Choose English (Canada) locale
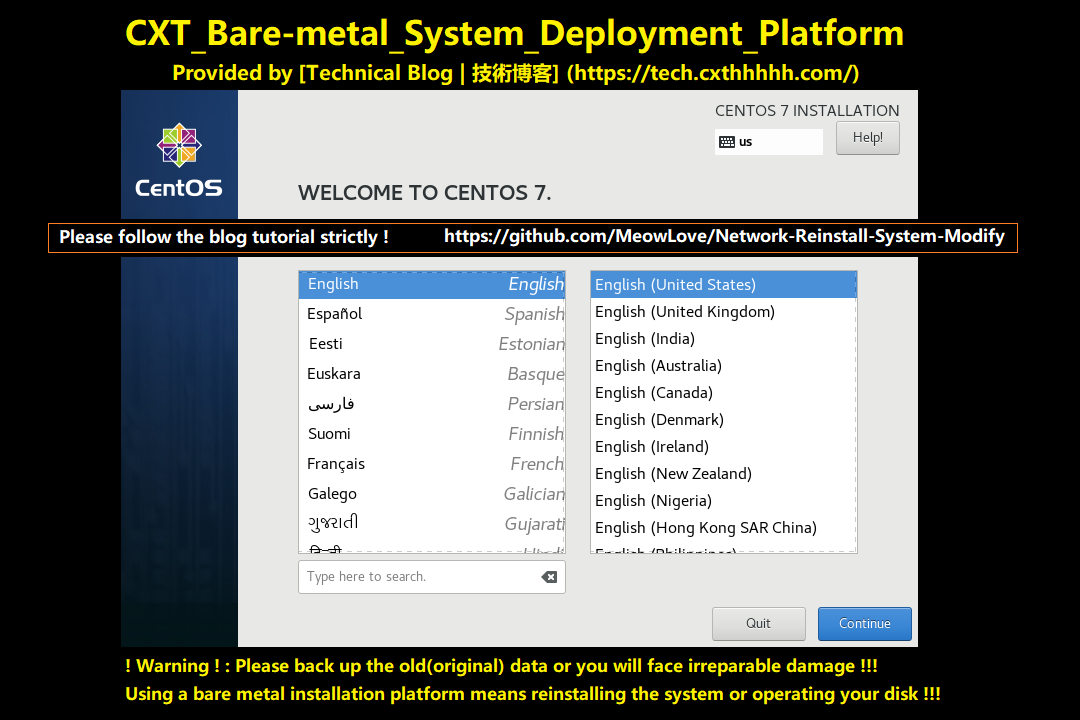1080x720 pixels. 723,393
